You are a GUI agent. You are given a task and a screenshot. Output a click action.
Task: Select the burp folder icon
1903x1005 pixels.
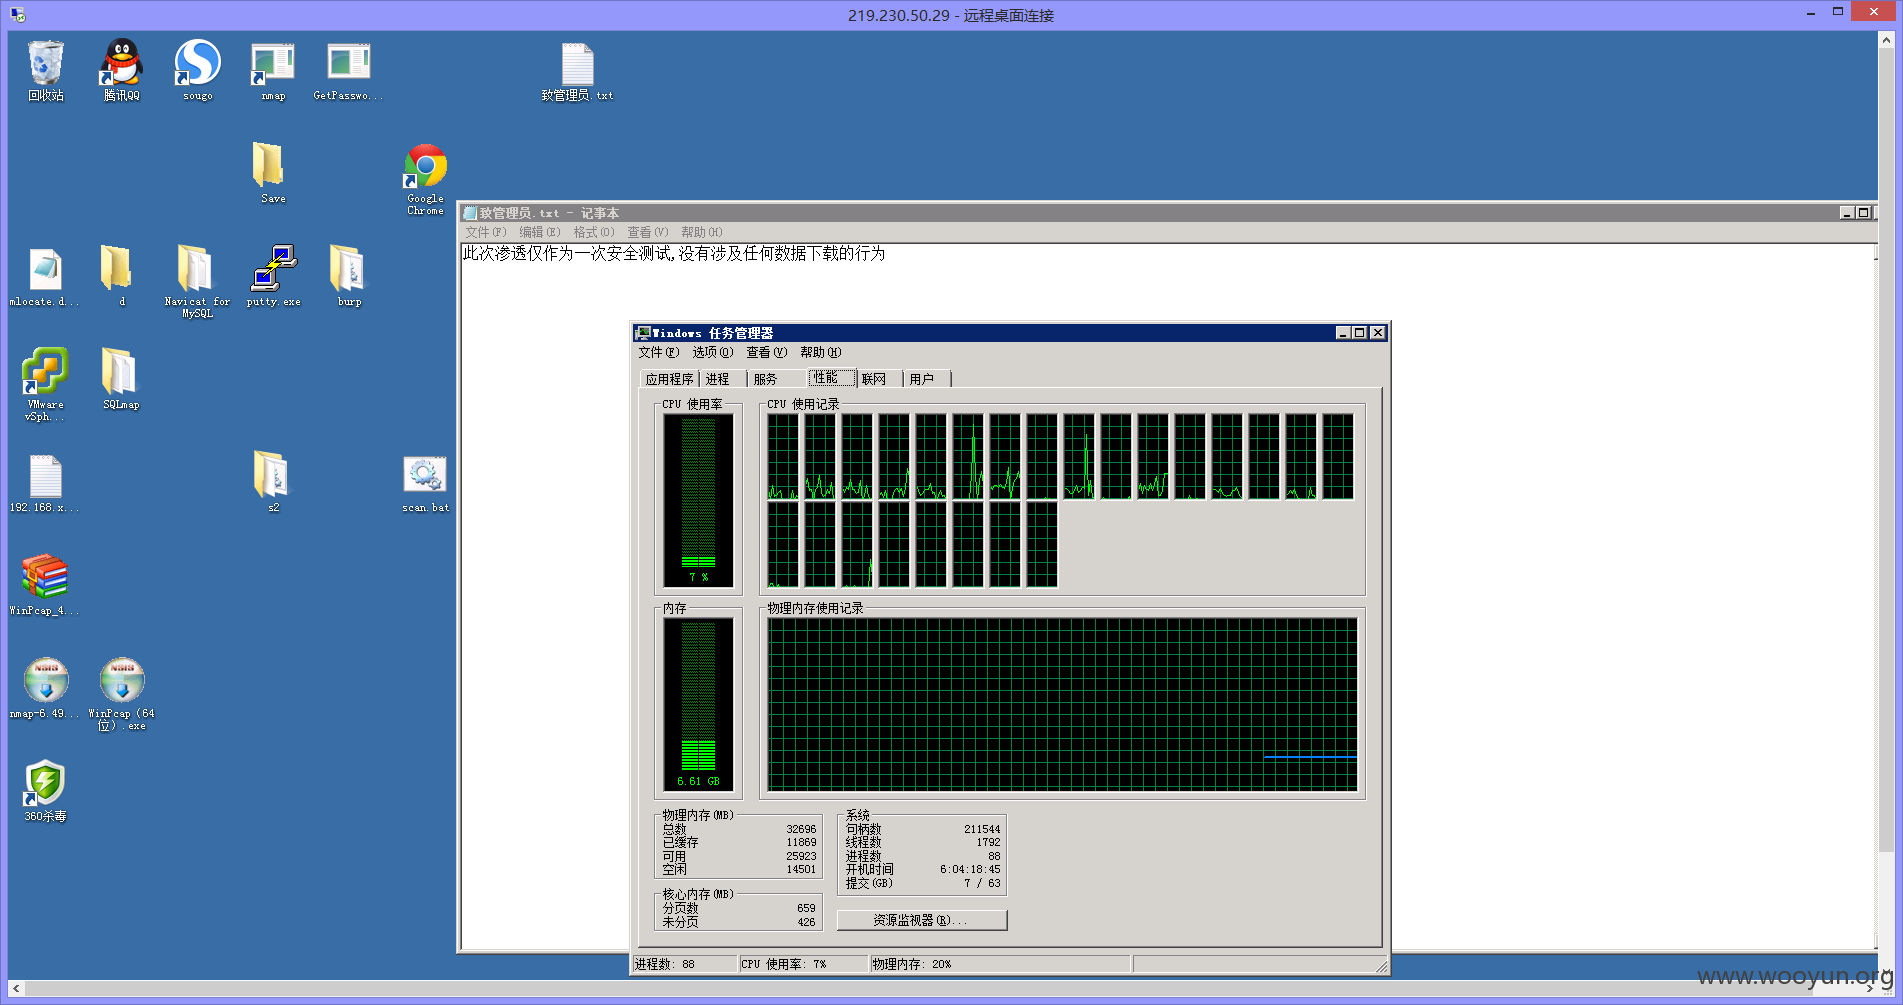coord(349,276)
